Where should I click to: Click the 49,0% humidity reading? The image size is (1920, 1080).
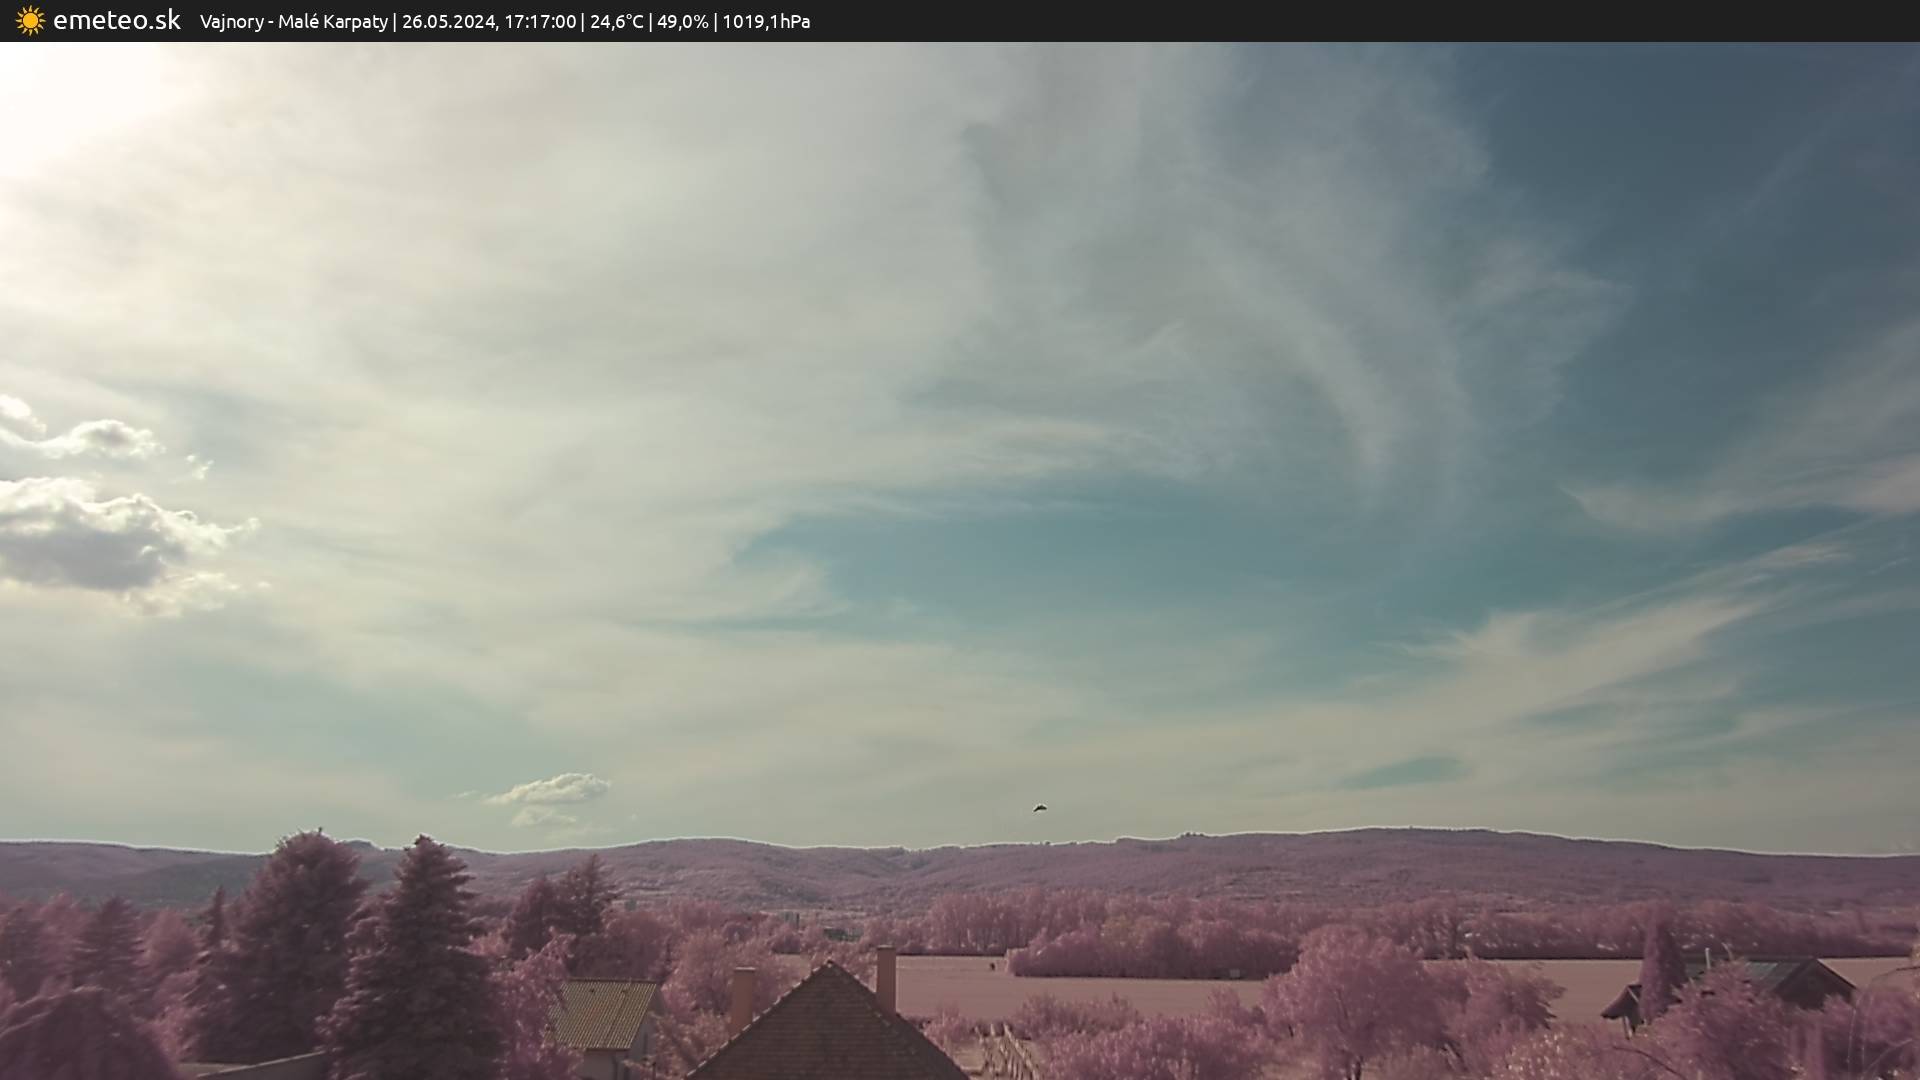(682, 21)
